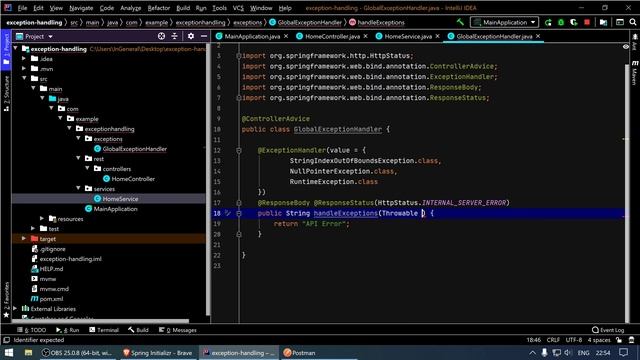Open the Terminal tool window
Viewport: 640px width, 360px height.
tap(104, 330)
